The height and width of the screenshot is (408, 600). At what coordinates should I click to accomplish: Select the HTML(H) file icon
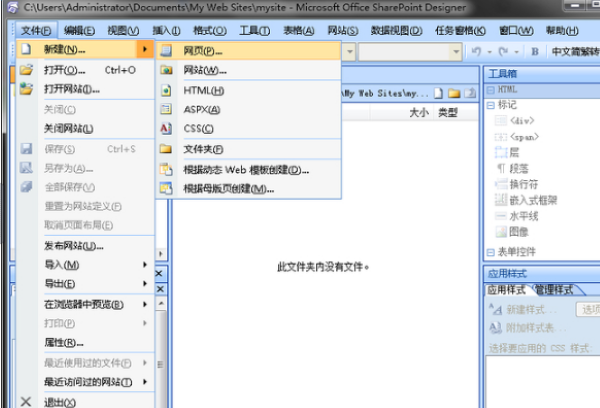pyautogui.click(x=166, y=90)
